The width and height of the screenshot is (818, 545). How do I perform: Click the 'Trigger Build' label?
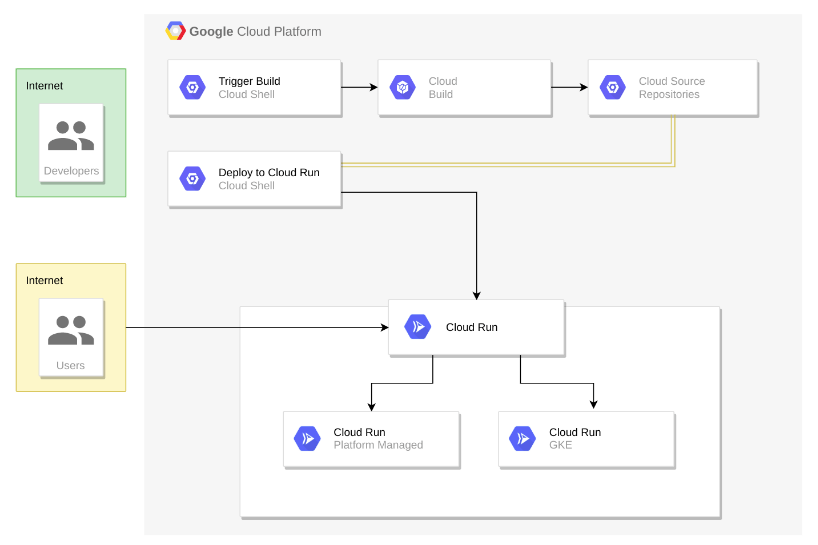click(249, 81)
